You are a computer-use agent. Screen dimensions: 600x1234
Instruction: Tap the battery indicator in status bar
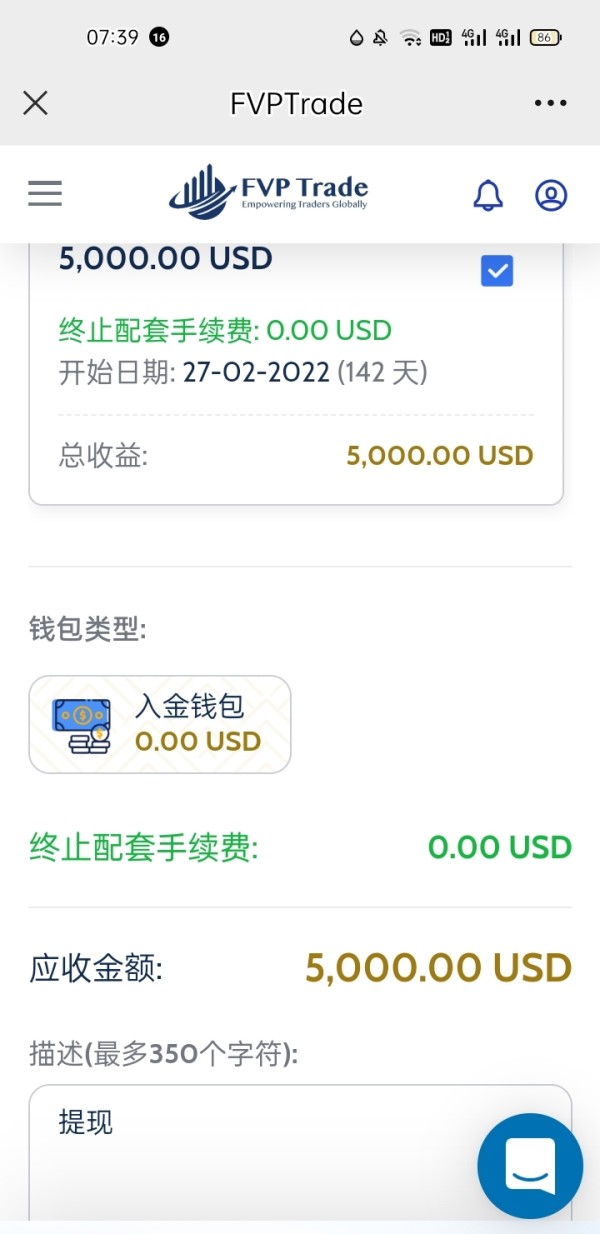coord(545,38)
